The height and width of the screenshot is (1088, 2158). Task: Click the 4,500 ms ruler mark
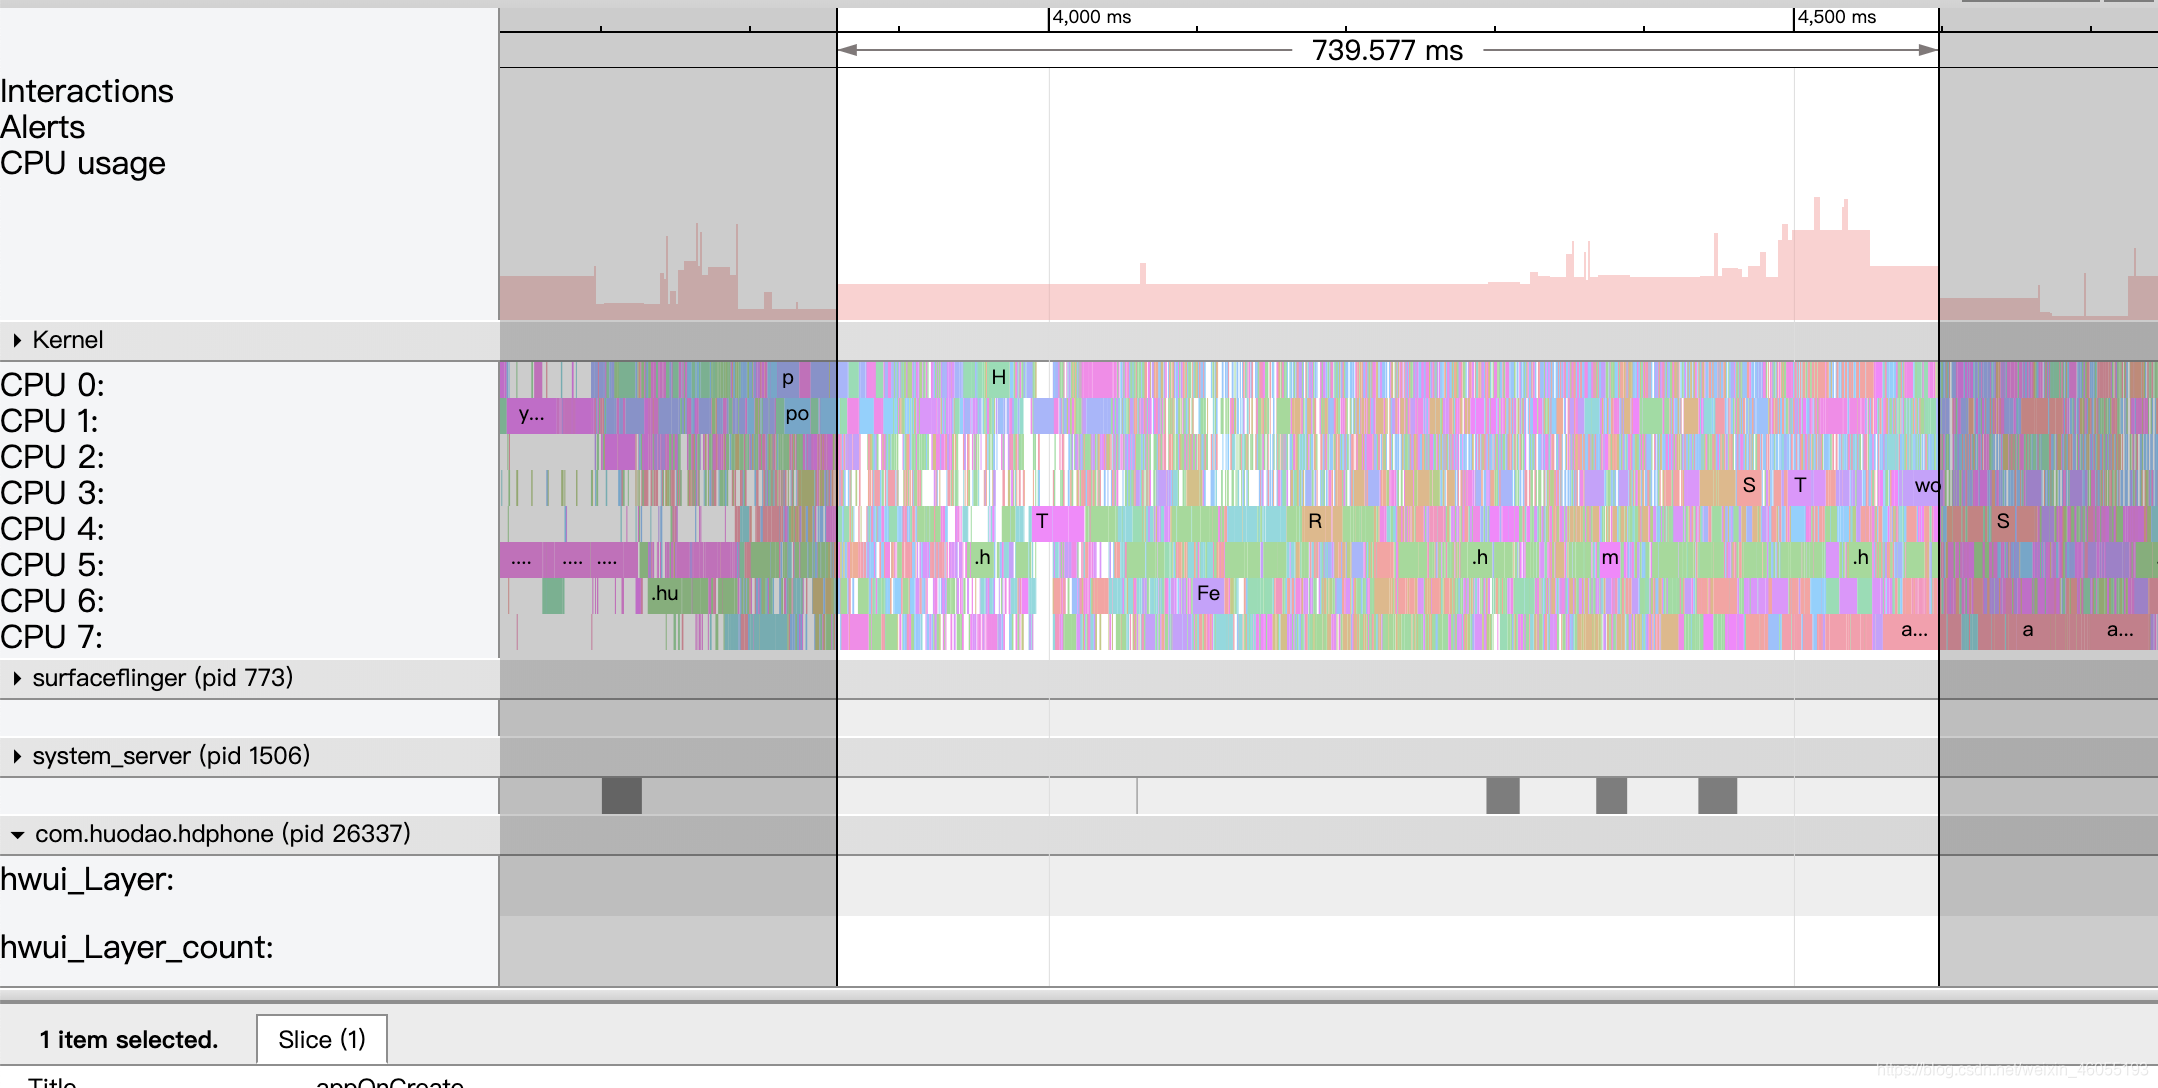point(1836,17)
